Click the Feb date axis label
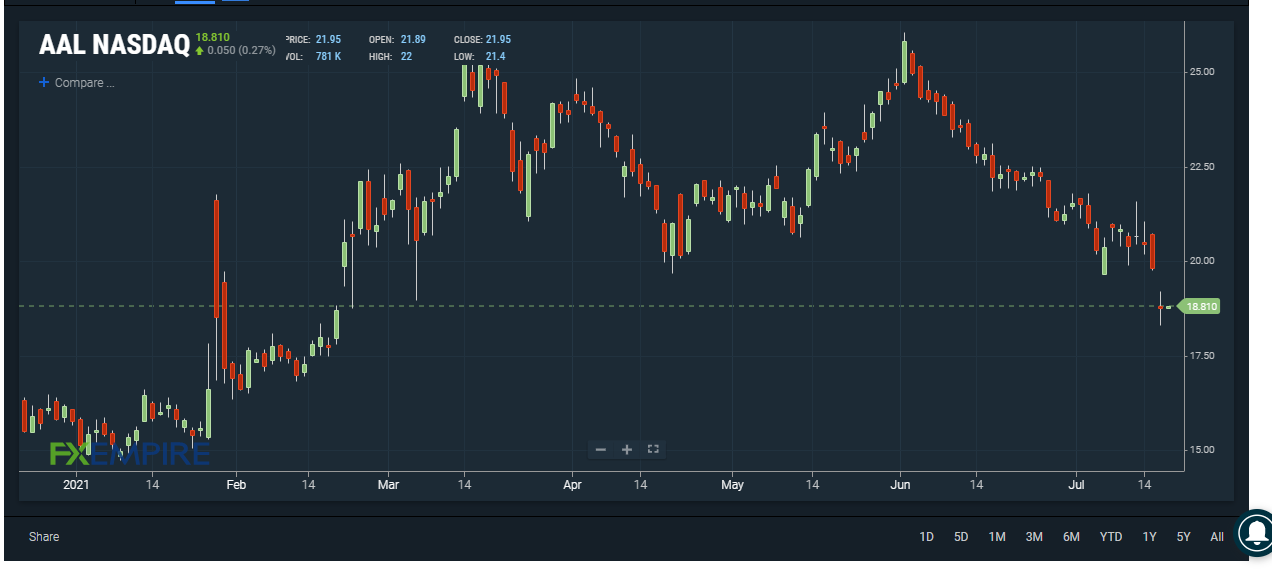Viewport: 1272px width, 574px height. 236,485
